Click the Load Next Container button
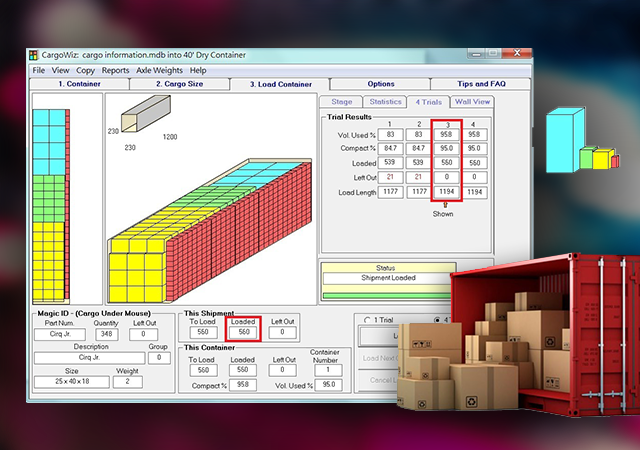 (380, 359)
